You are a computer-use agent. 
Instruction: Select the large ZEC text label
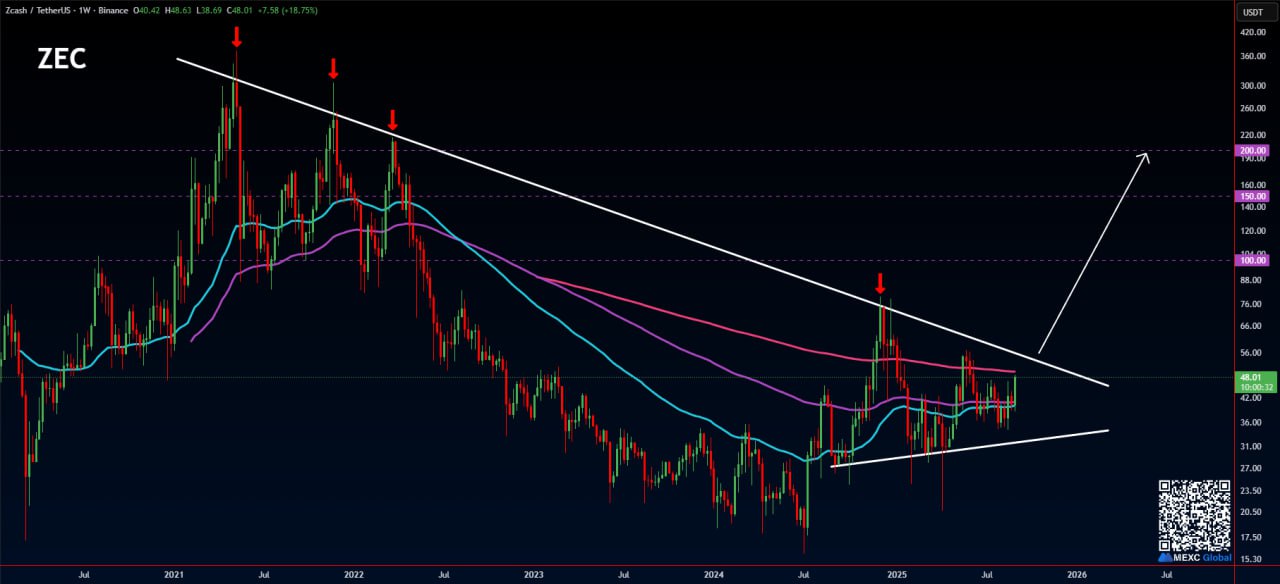click(x=62, y=59)
